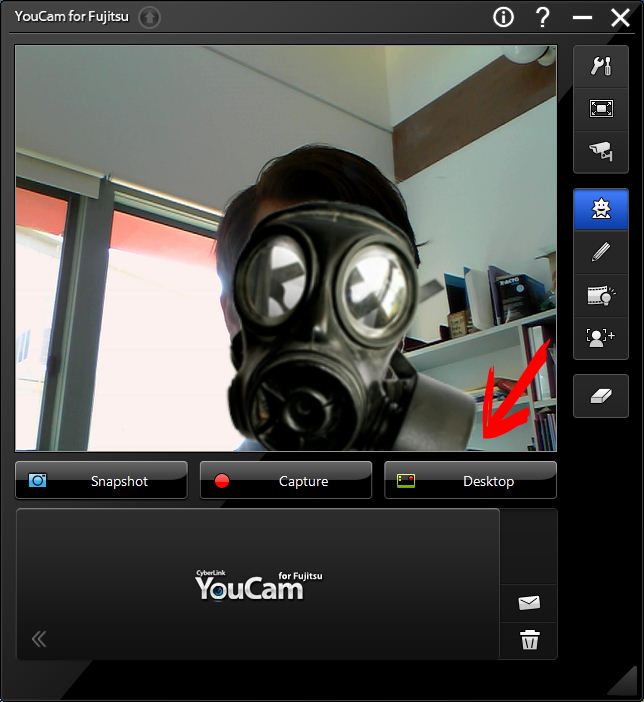Open the surveillance camera tool
This screenshot has width=644, height=702.
(600, 150)
